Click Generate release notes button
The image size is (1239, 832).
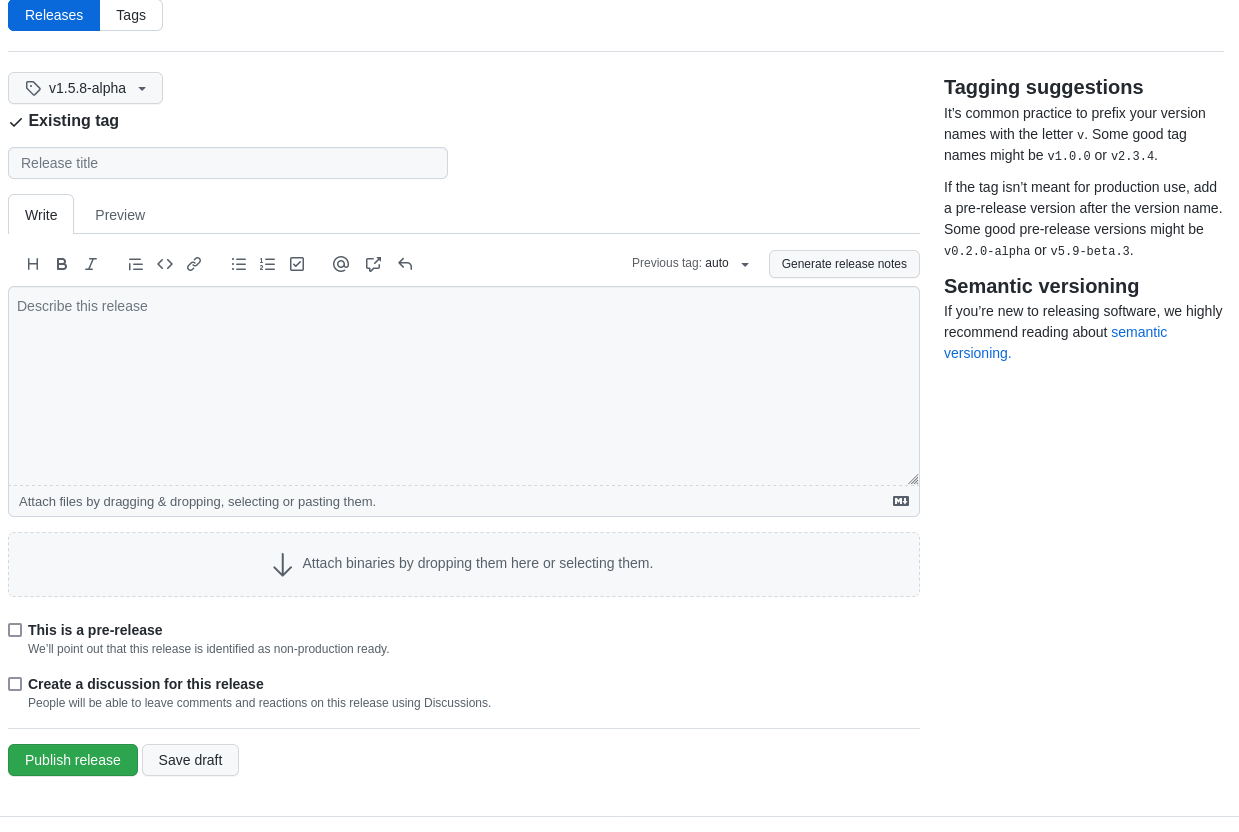pos(844,264)
